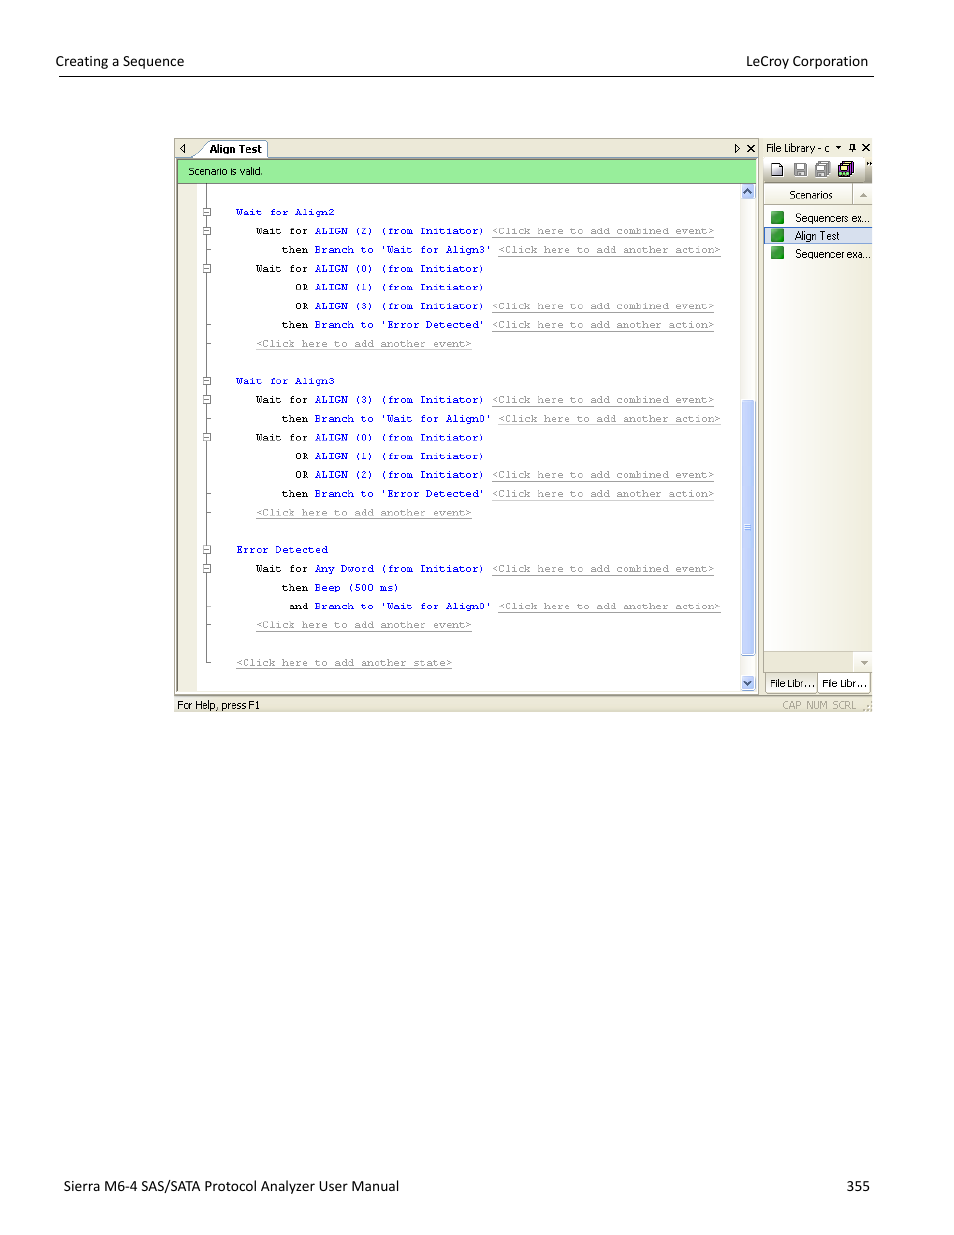Click the 'Scenario is valid.' status message
This screenshot has width=954, height=1235.
coord(226,172)
